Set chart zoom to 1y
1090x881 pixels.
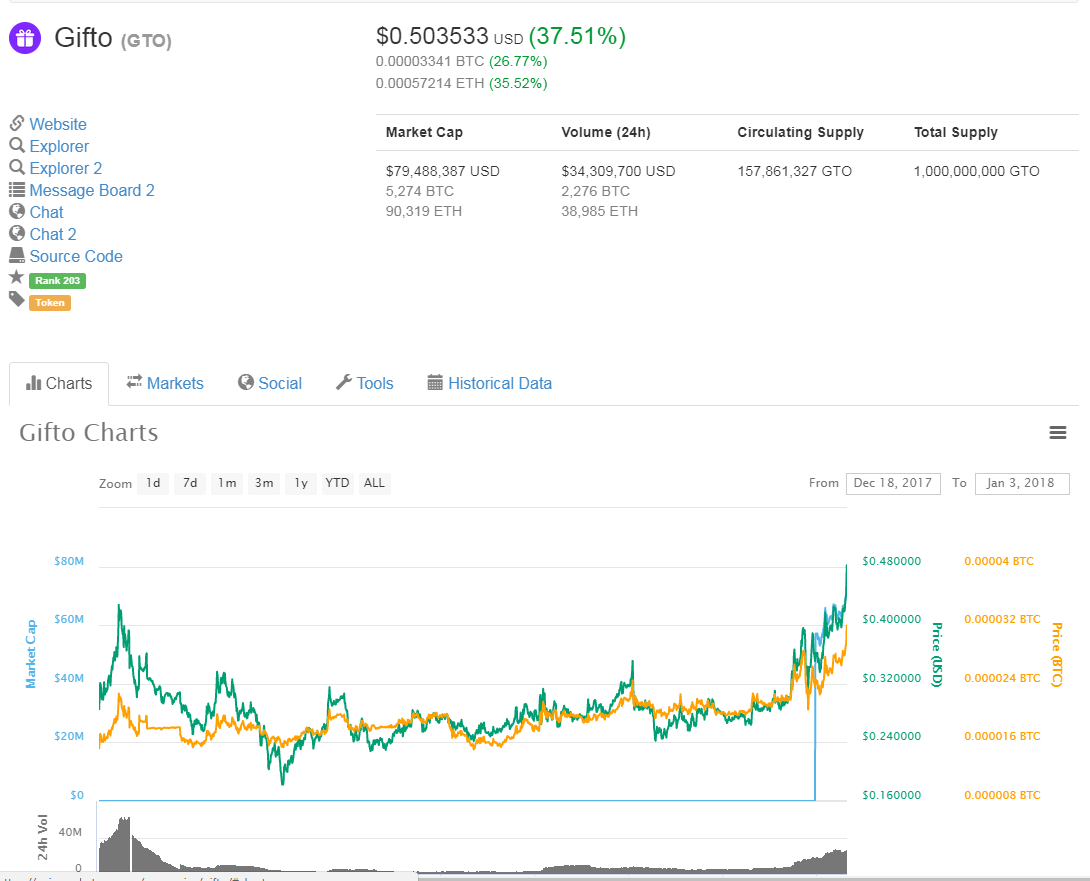pos(300,483)
